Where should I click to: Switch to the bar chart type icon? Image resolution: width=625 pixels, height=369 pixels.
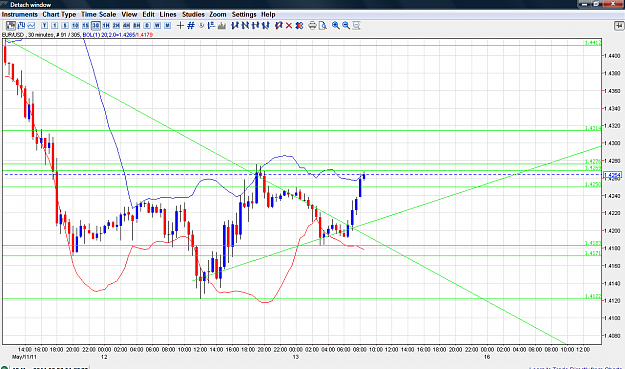tap(21, 26)
